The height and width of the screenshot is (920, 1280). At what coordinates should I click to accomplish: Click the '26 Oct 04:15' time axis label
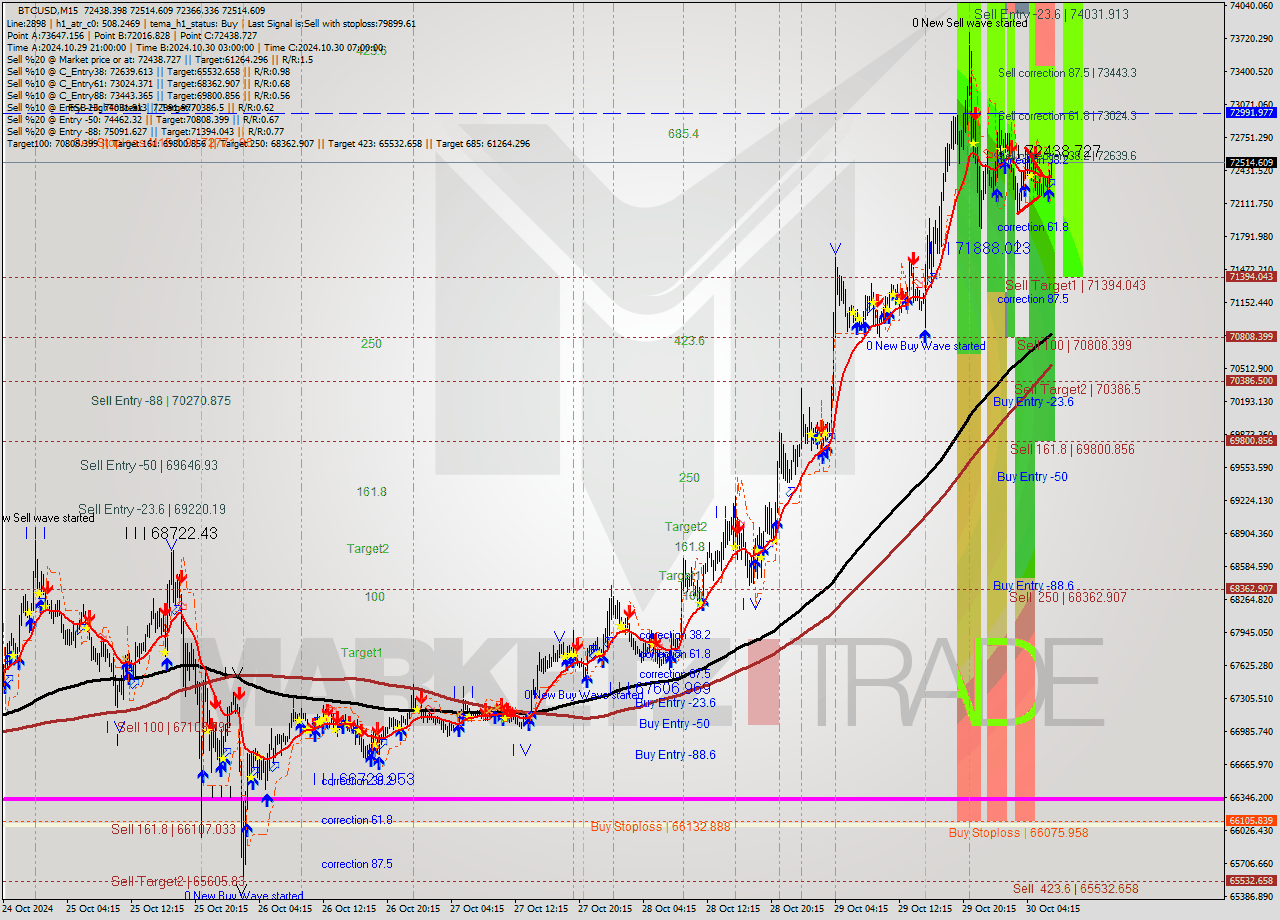pyautogui.click(x=285, y=909)
